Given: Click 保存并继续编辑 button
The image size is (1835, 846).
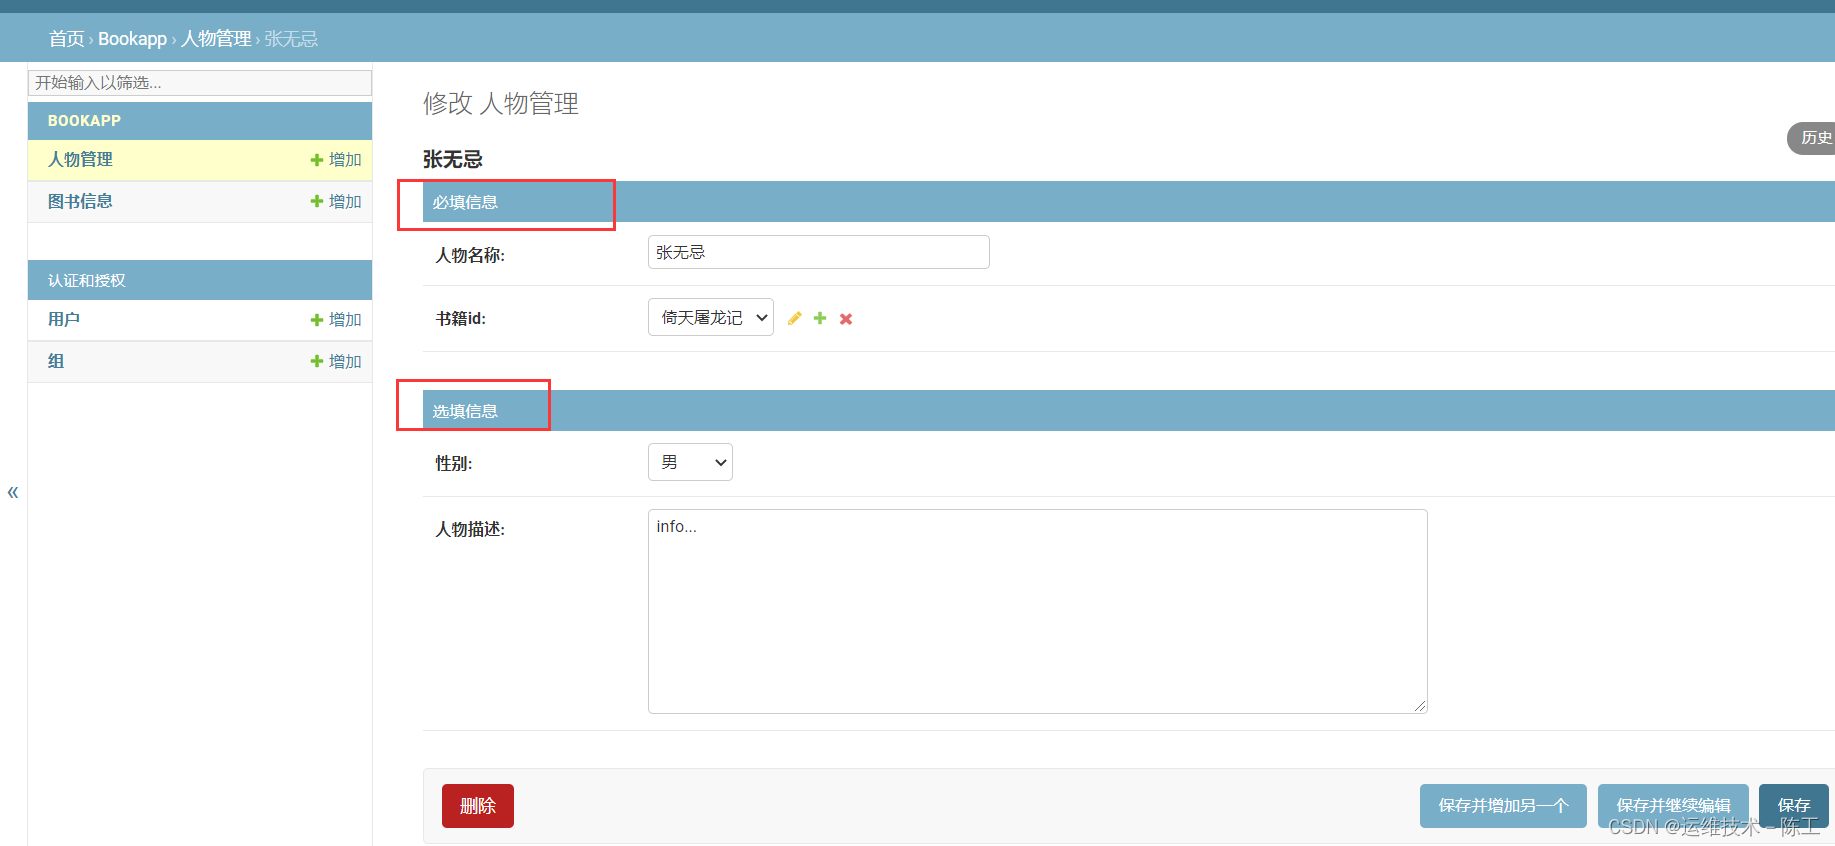Looking at the screenshot, I should click(x=1673, y=806).
